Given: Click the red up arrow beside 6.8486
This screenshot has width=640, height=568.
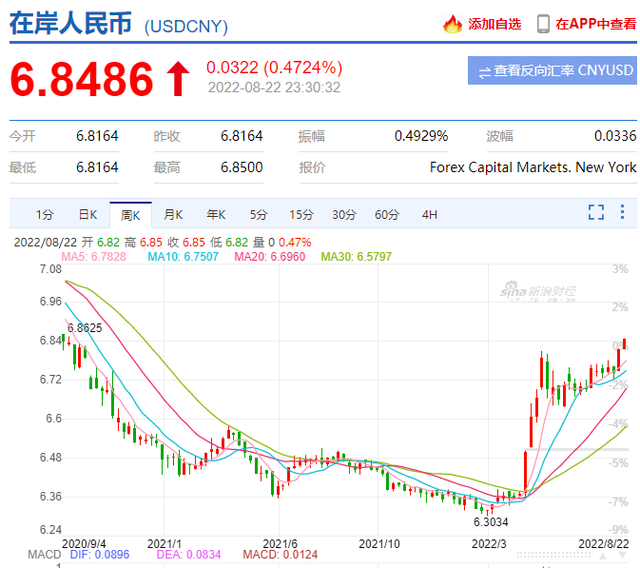Looking at the screenshot, I should coord(178,79).
